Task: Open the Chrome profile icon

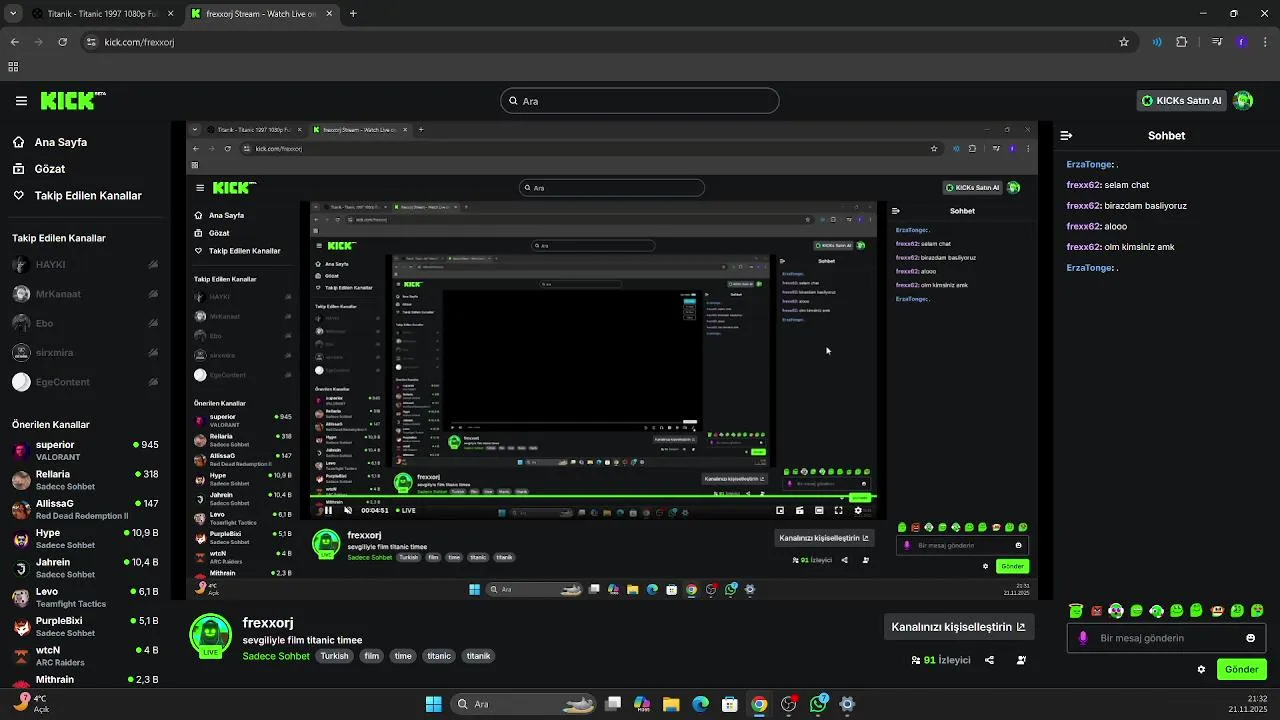Action: [x=1241, y=42]
